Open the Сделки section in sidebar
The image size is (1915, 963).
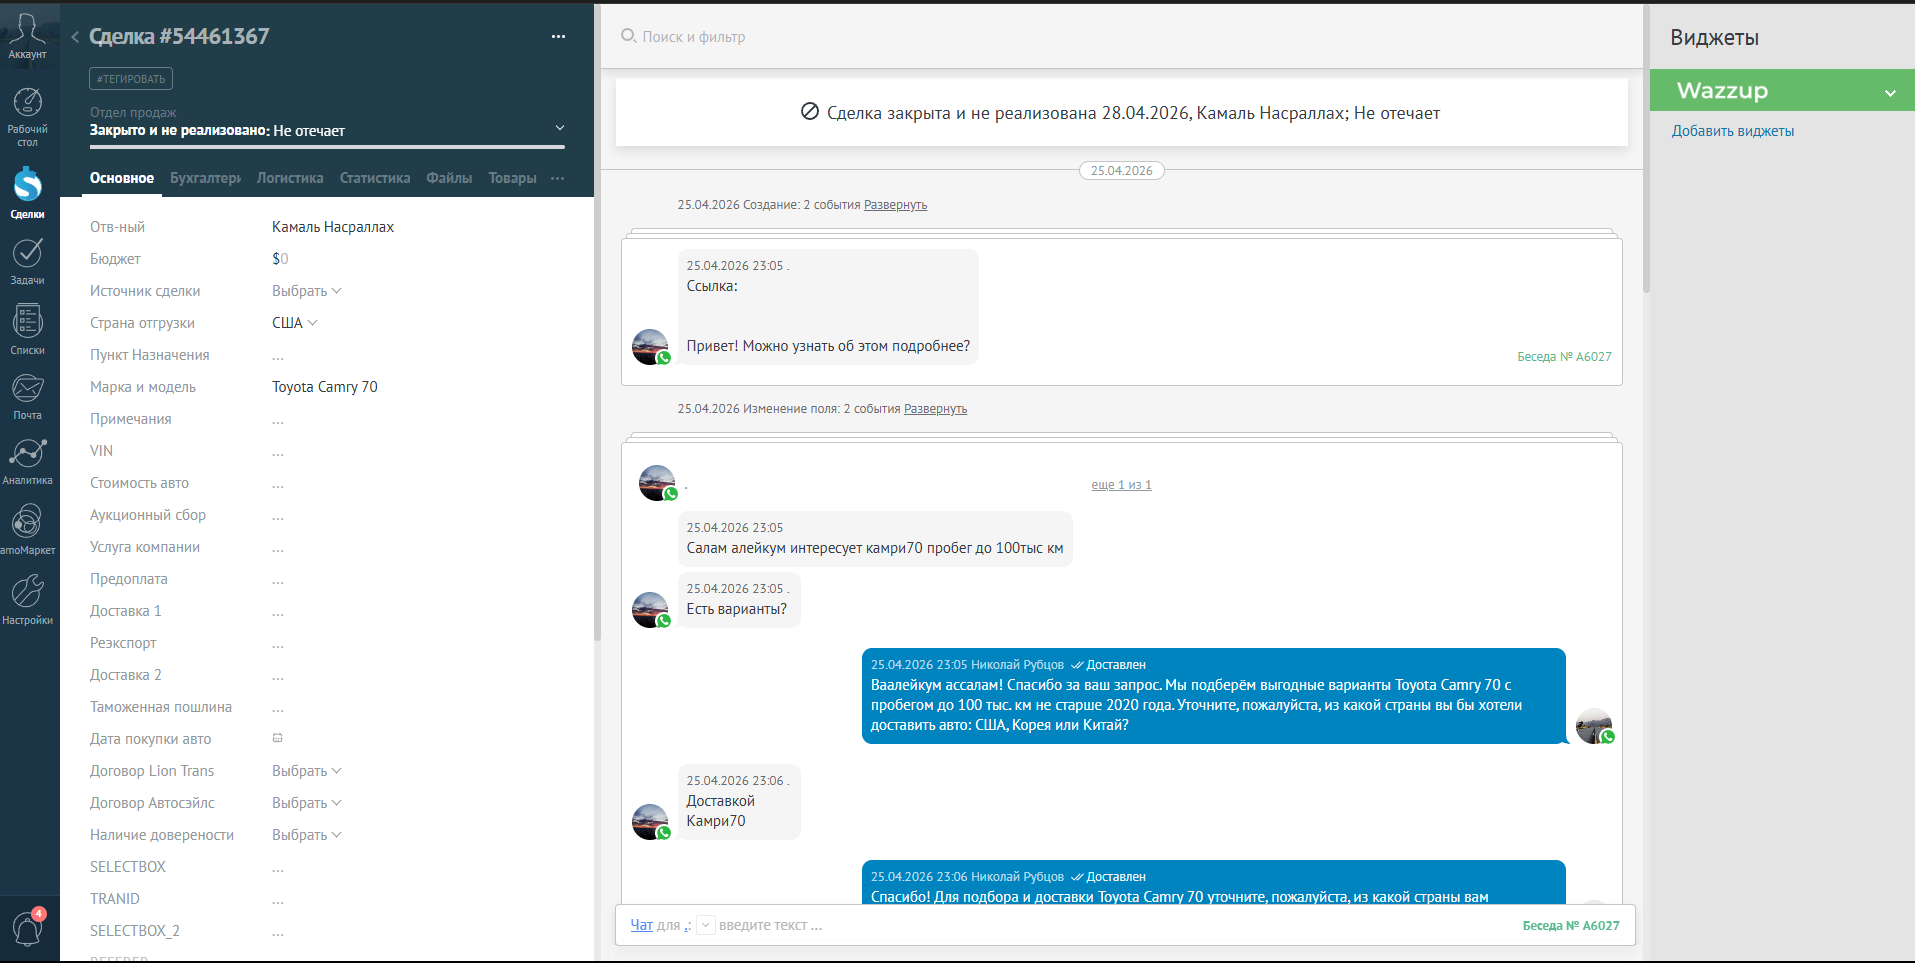click(x=27, y=193)
